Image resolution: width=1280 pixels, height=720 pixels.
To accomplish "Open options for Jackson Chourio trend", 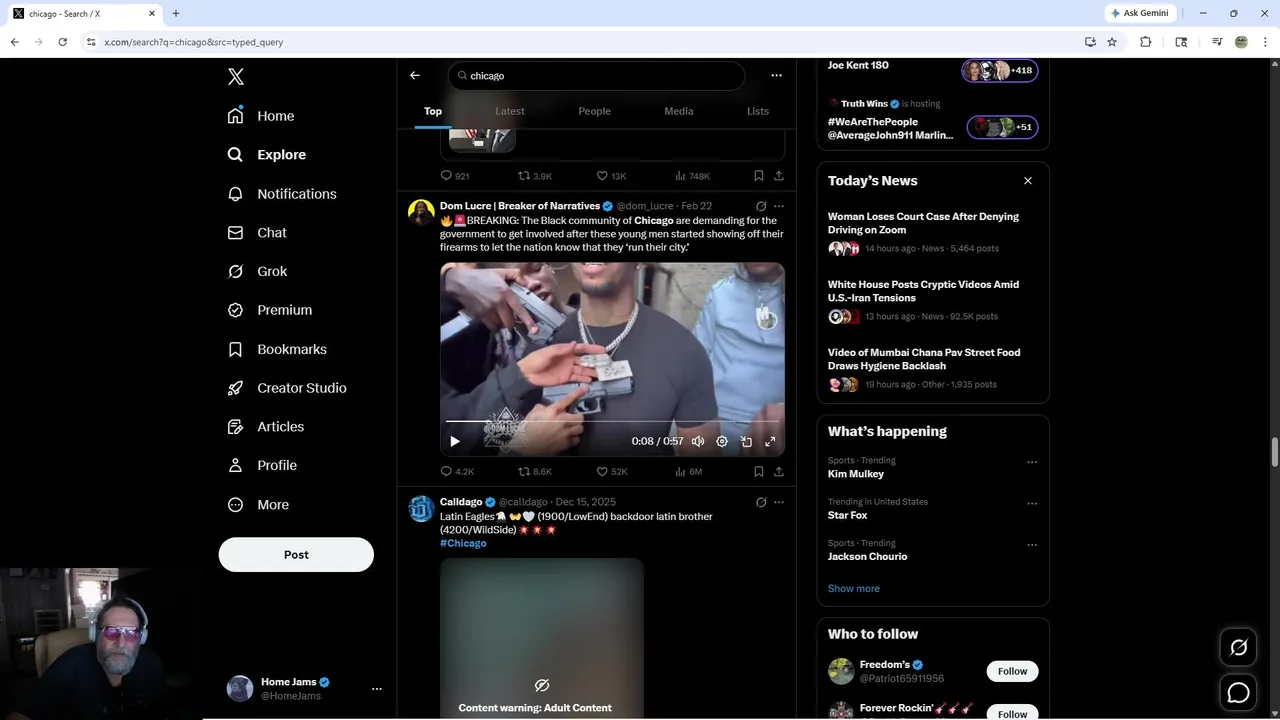I will [x=1032, y=546].
